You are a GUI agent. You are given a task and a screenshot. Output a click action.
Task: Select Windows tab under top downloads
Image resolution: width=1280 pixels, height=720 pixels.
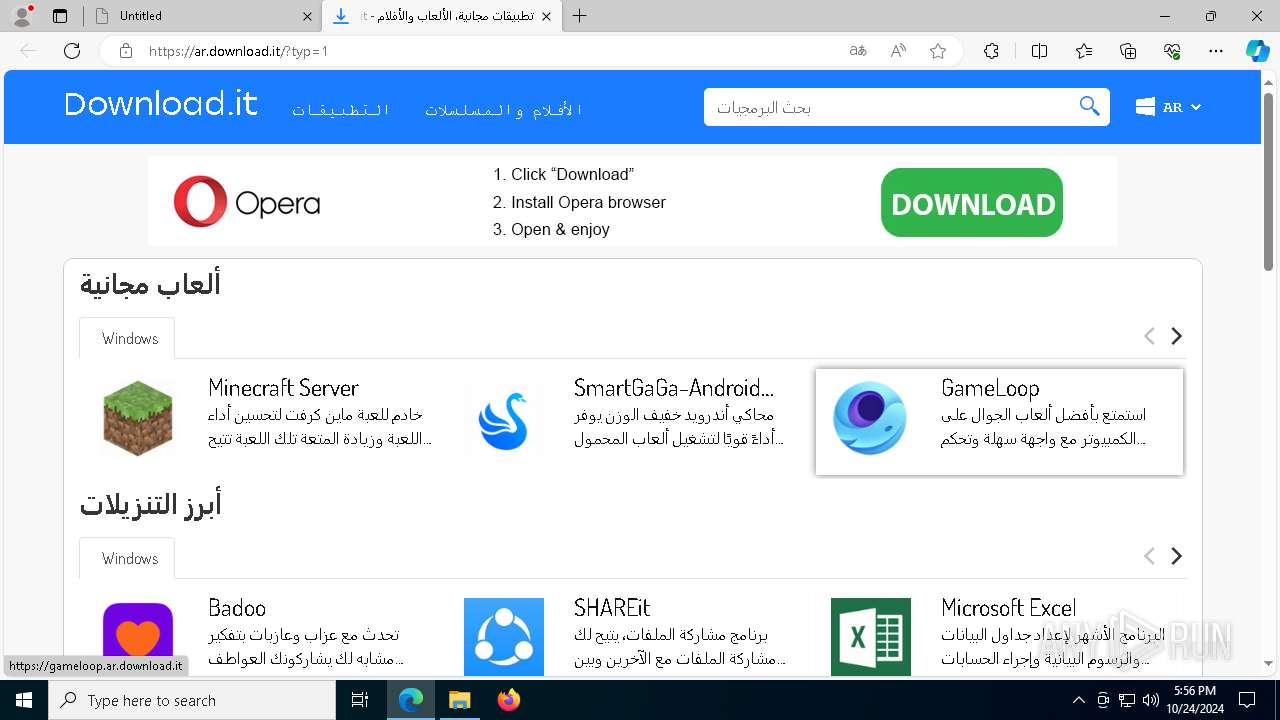[127, 558]
